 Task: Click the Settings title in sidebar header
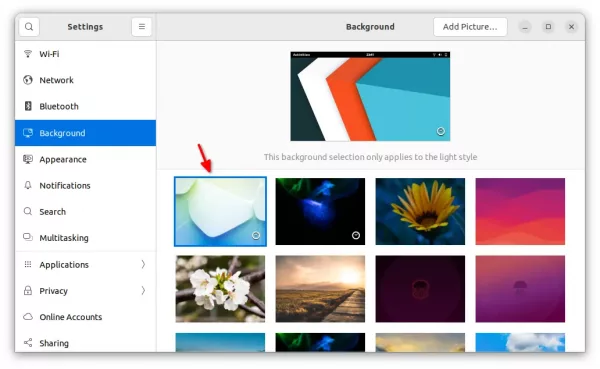pos(85,27)
